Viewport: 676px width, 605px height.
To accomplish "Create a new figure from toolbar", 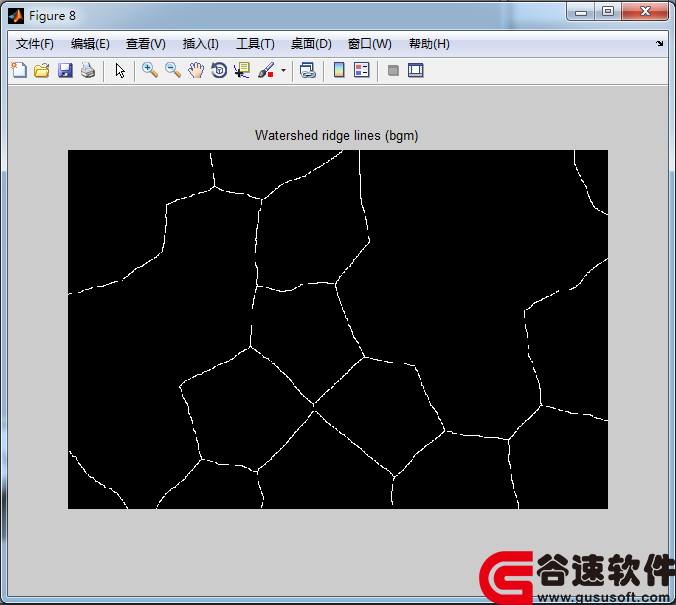I will click(x=19, y=70).
